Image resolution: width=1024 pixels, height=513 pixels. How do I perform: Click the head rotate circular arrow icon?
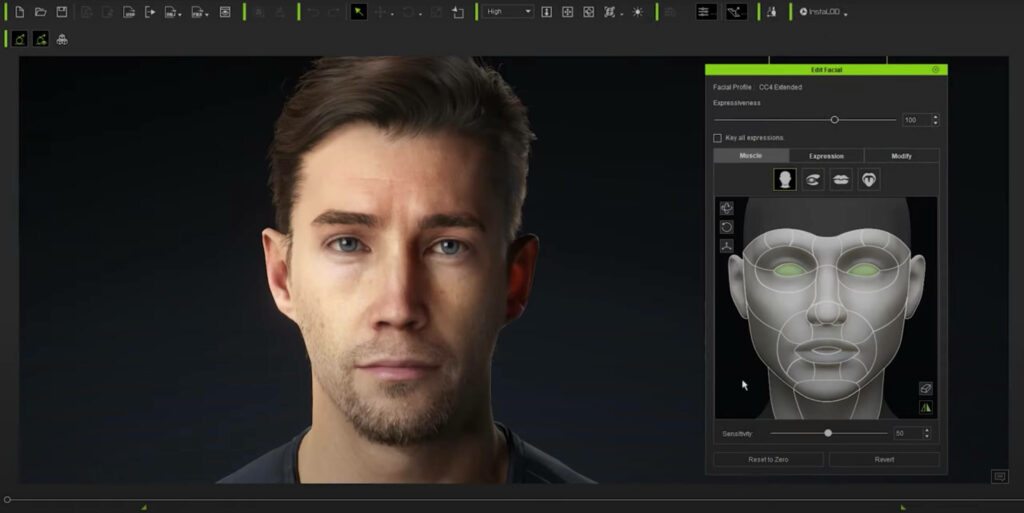[x=726, y=227]
